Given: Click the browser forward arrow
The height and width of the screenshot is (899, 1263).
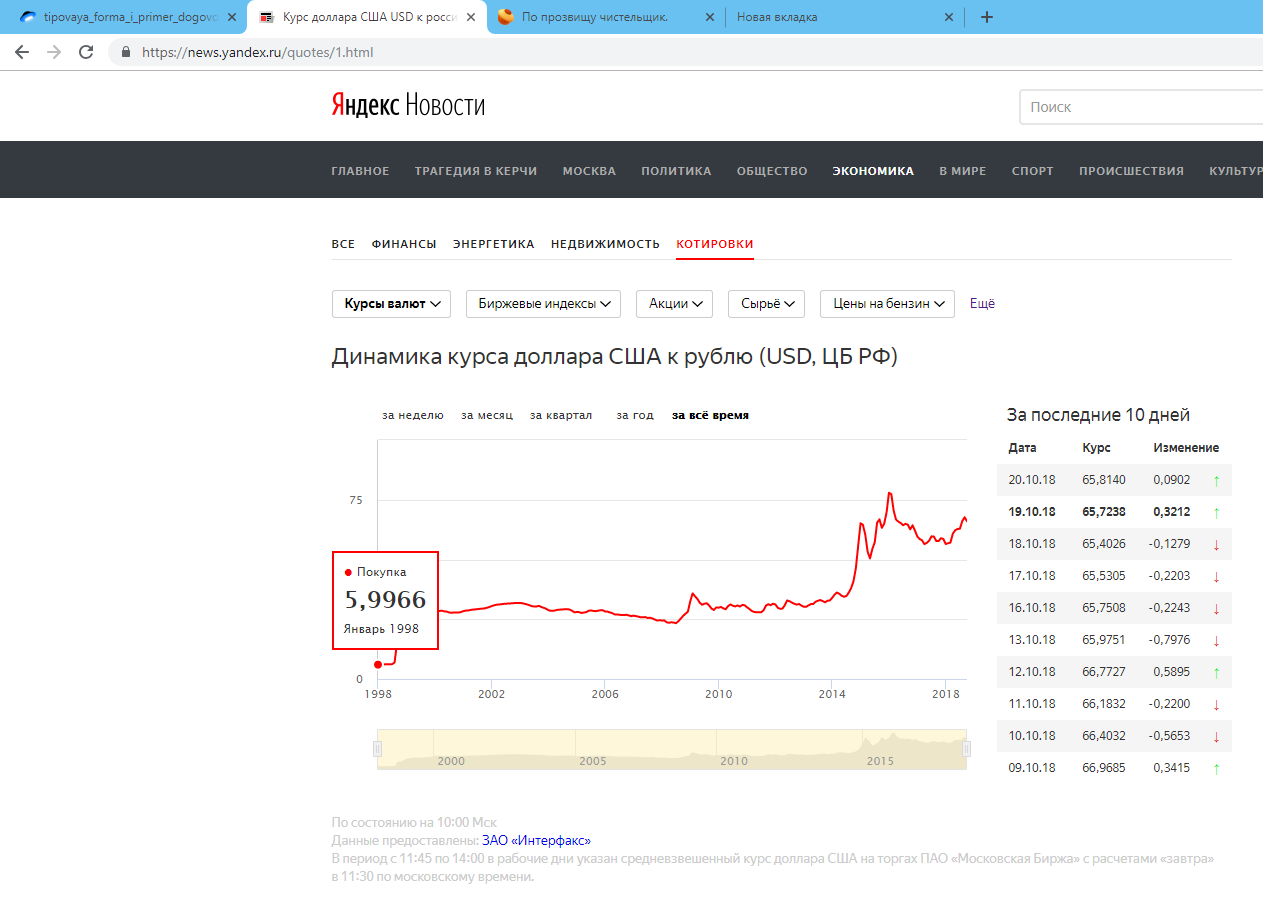Looking at the screenshot, I should click(x=54, y=52).
